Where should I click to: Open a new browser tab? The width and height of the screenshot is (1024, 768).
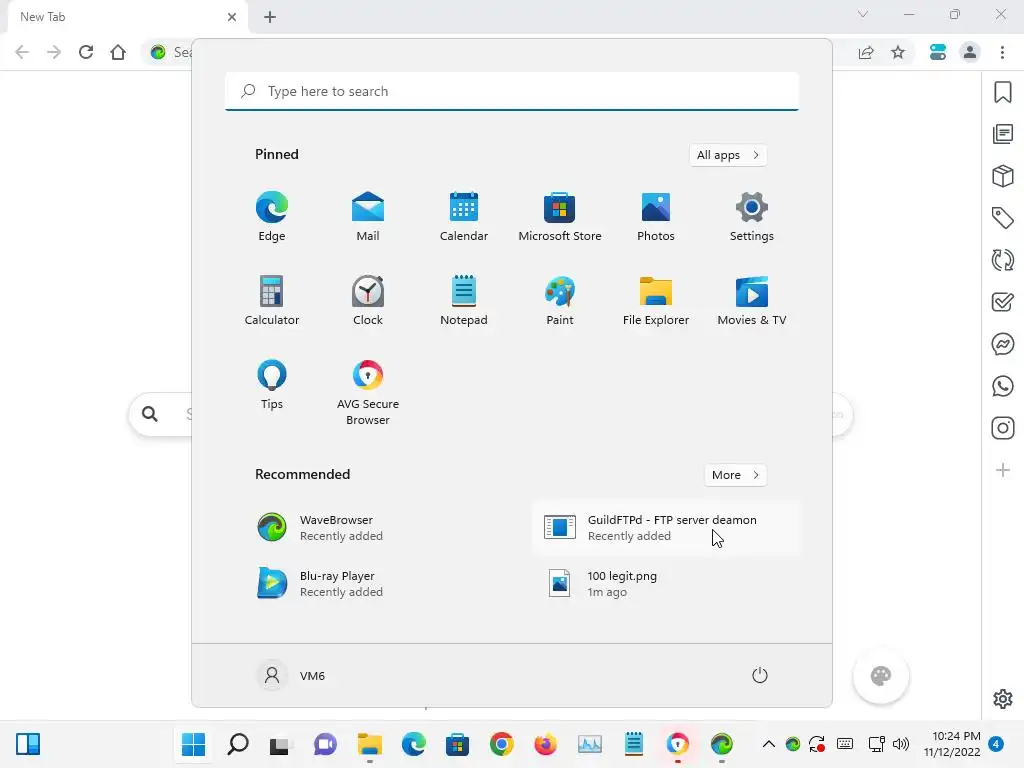(x=270, y=17)
